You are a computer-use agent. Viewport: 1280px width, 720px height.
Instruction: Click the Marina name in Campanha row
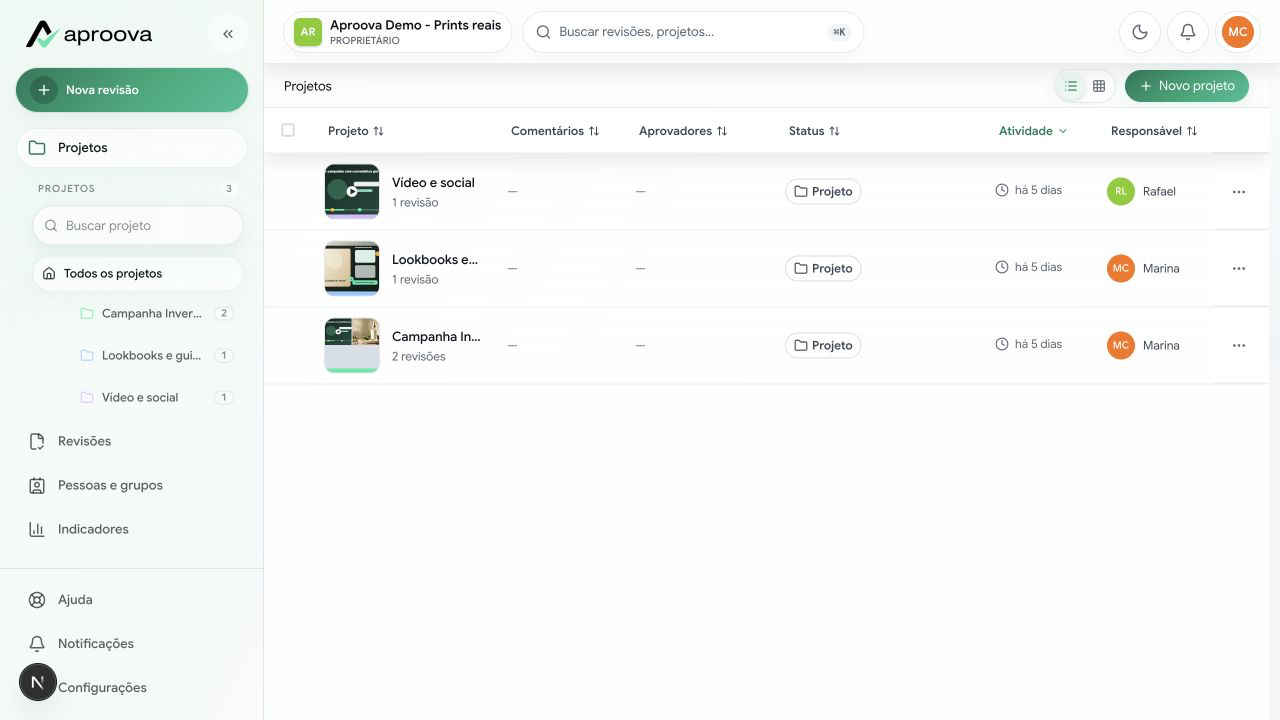(x=1161, y=346)
